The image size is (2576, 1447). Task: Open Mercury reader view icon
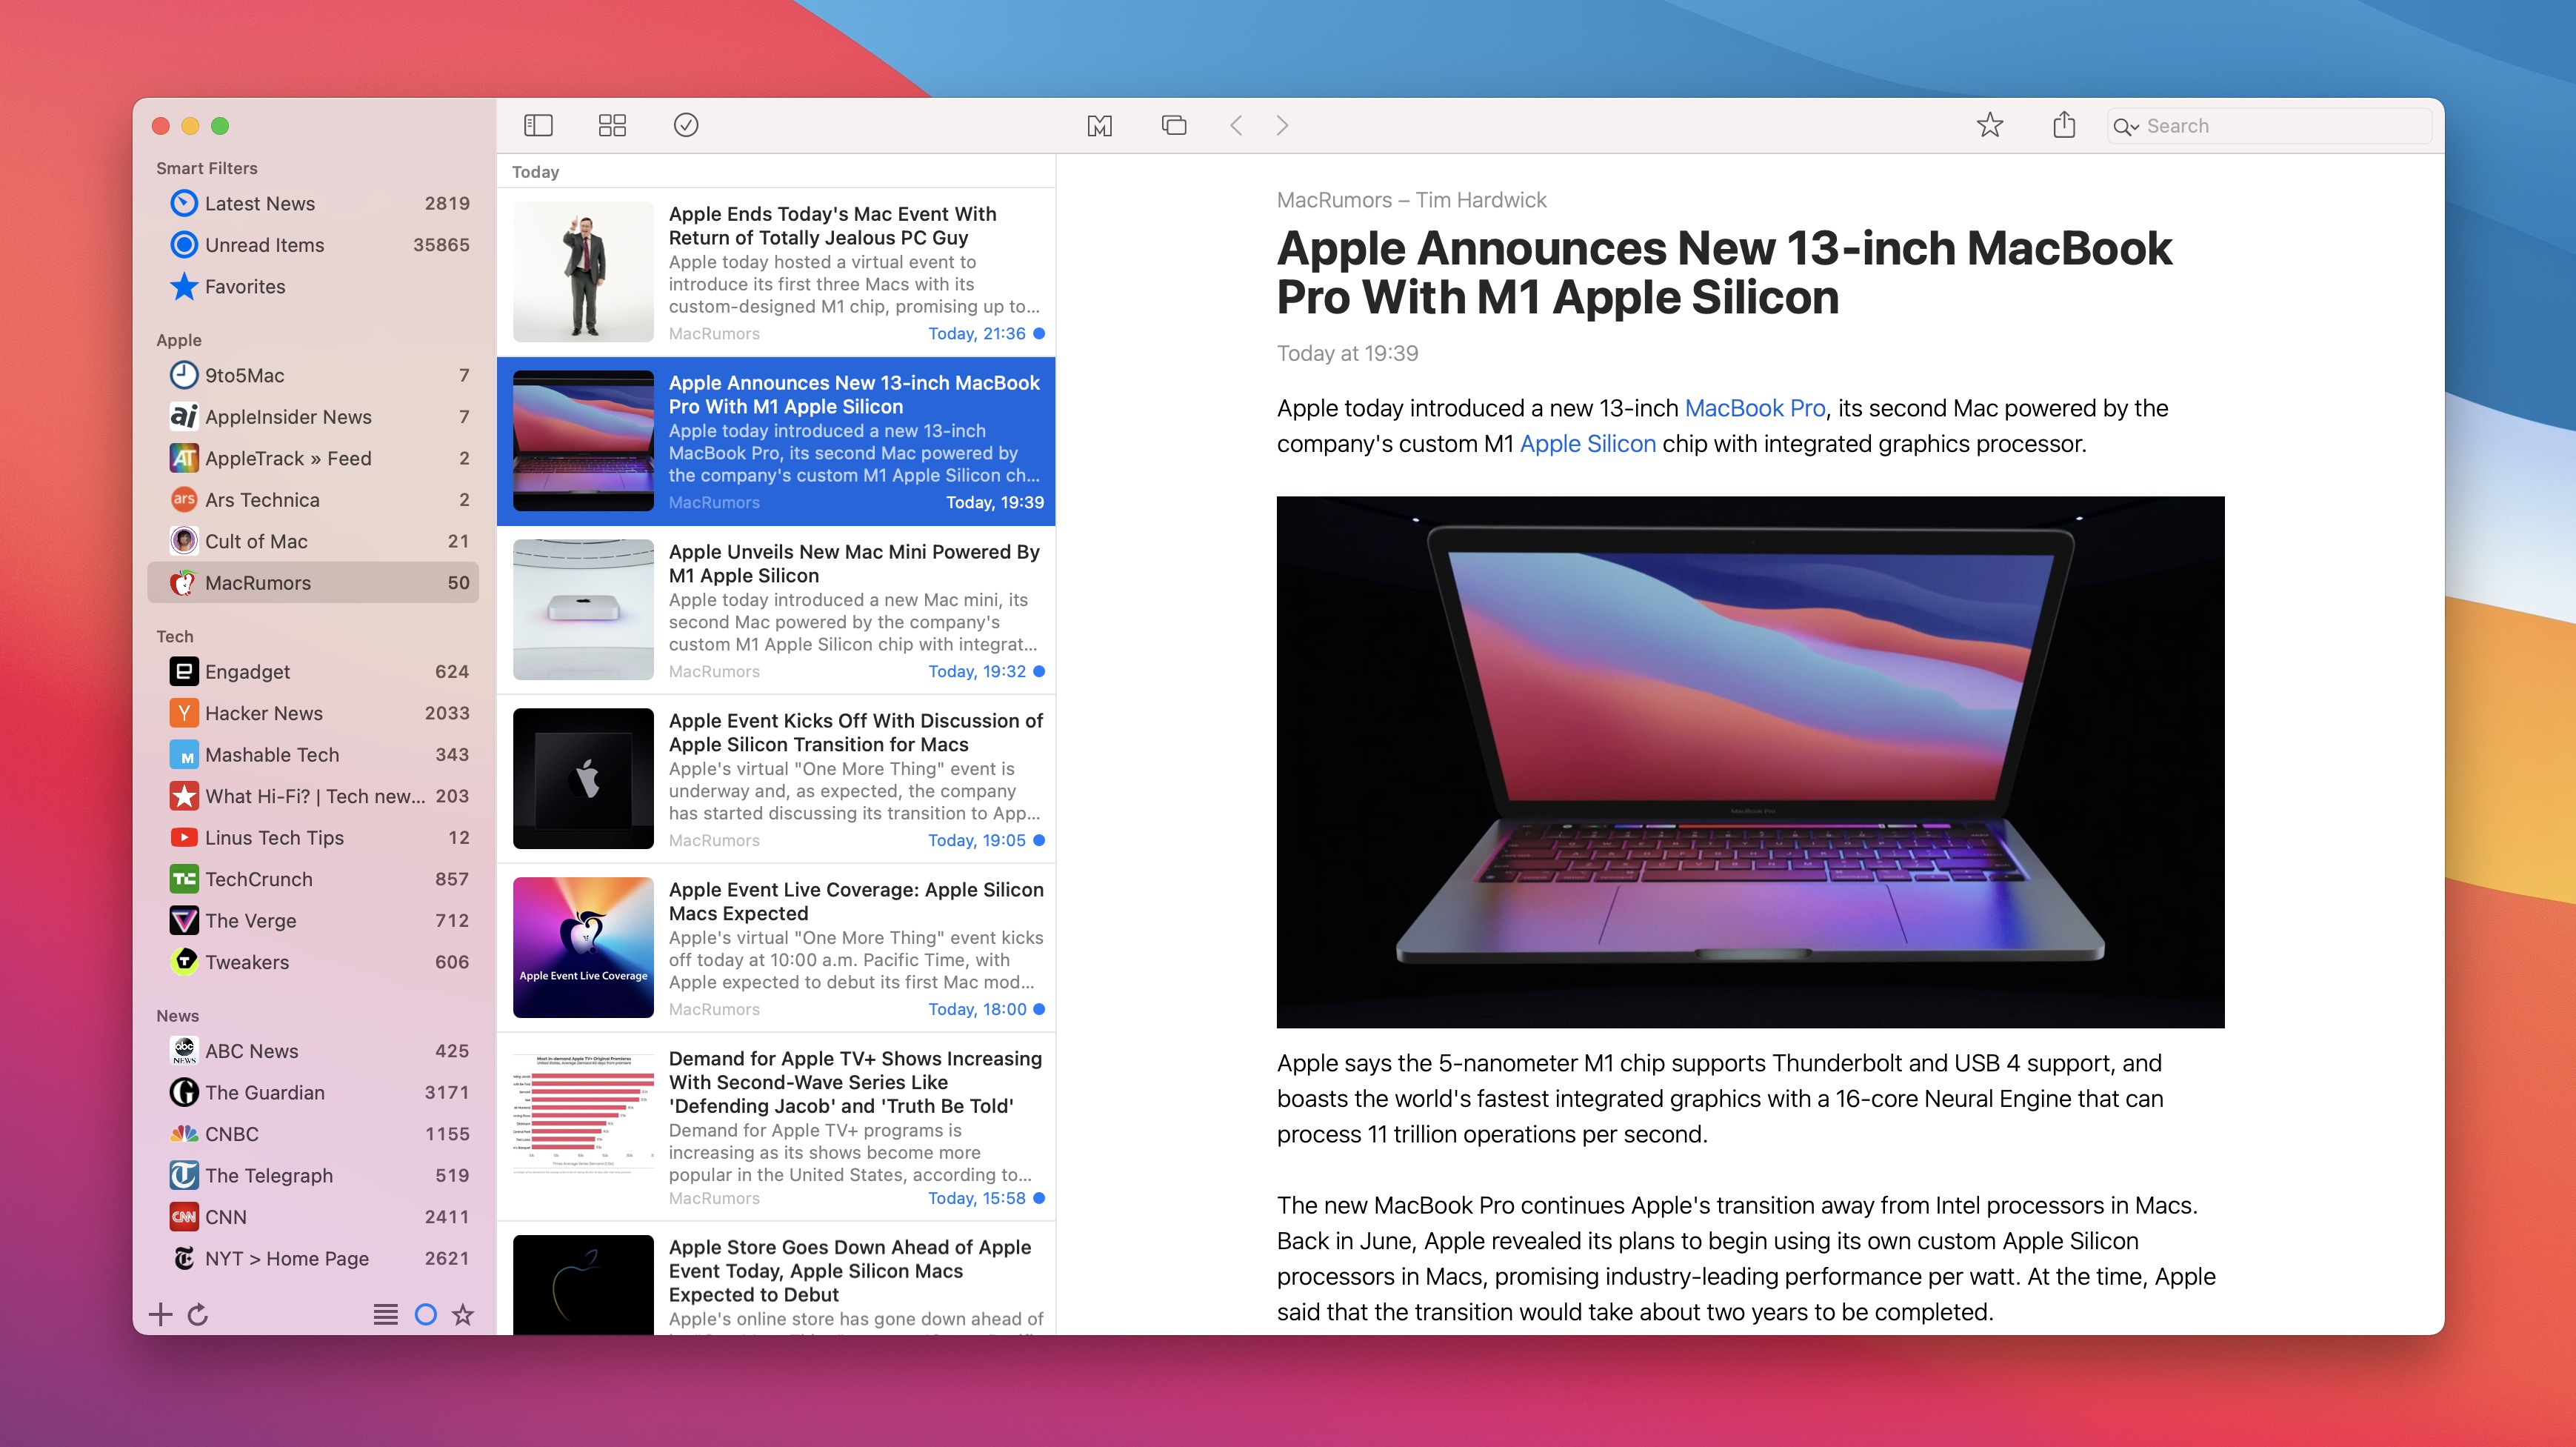[x=1099, y=126]
